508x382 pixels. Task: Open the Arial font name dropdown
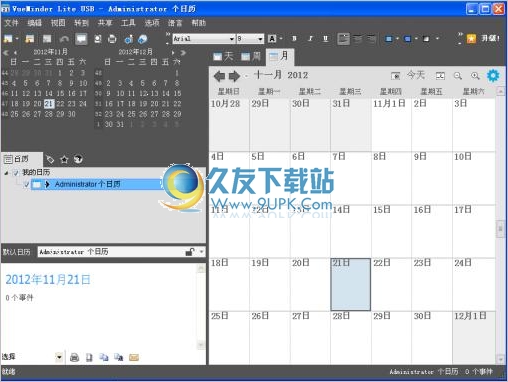tap(232, 39)
